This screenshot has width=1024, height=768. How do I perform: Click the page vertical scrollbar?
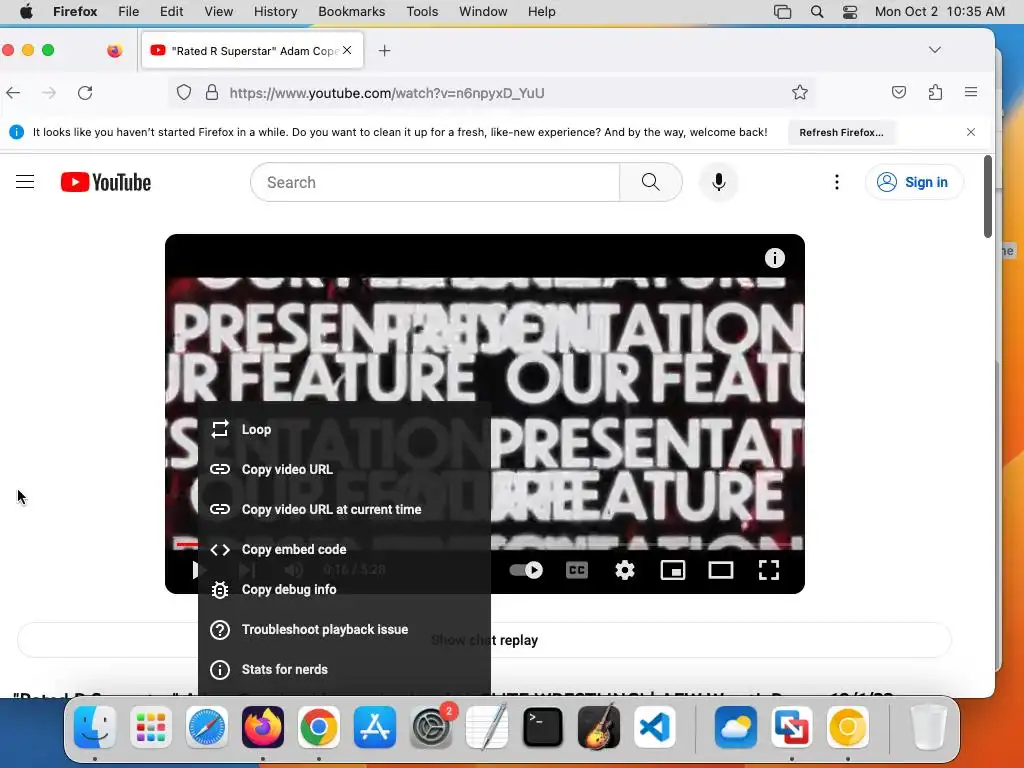click(988, 196)
